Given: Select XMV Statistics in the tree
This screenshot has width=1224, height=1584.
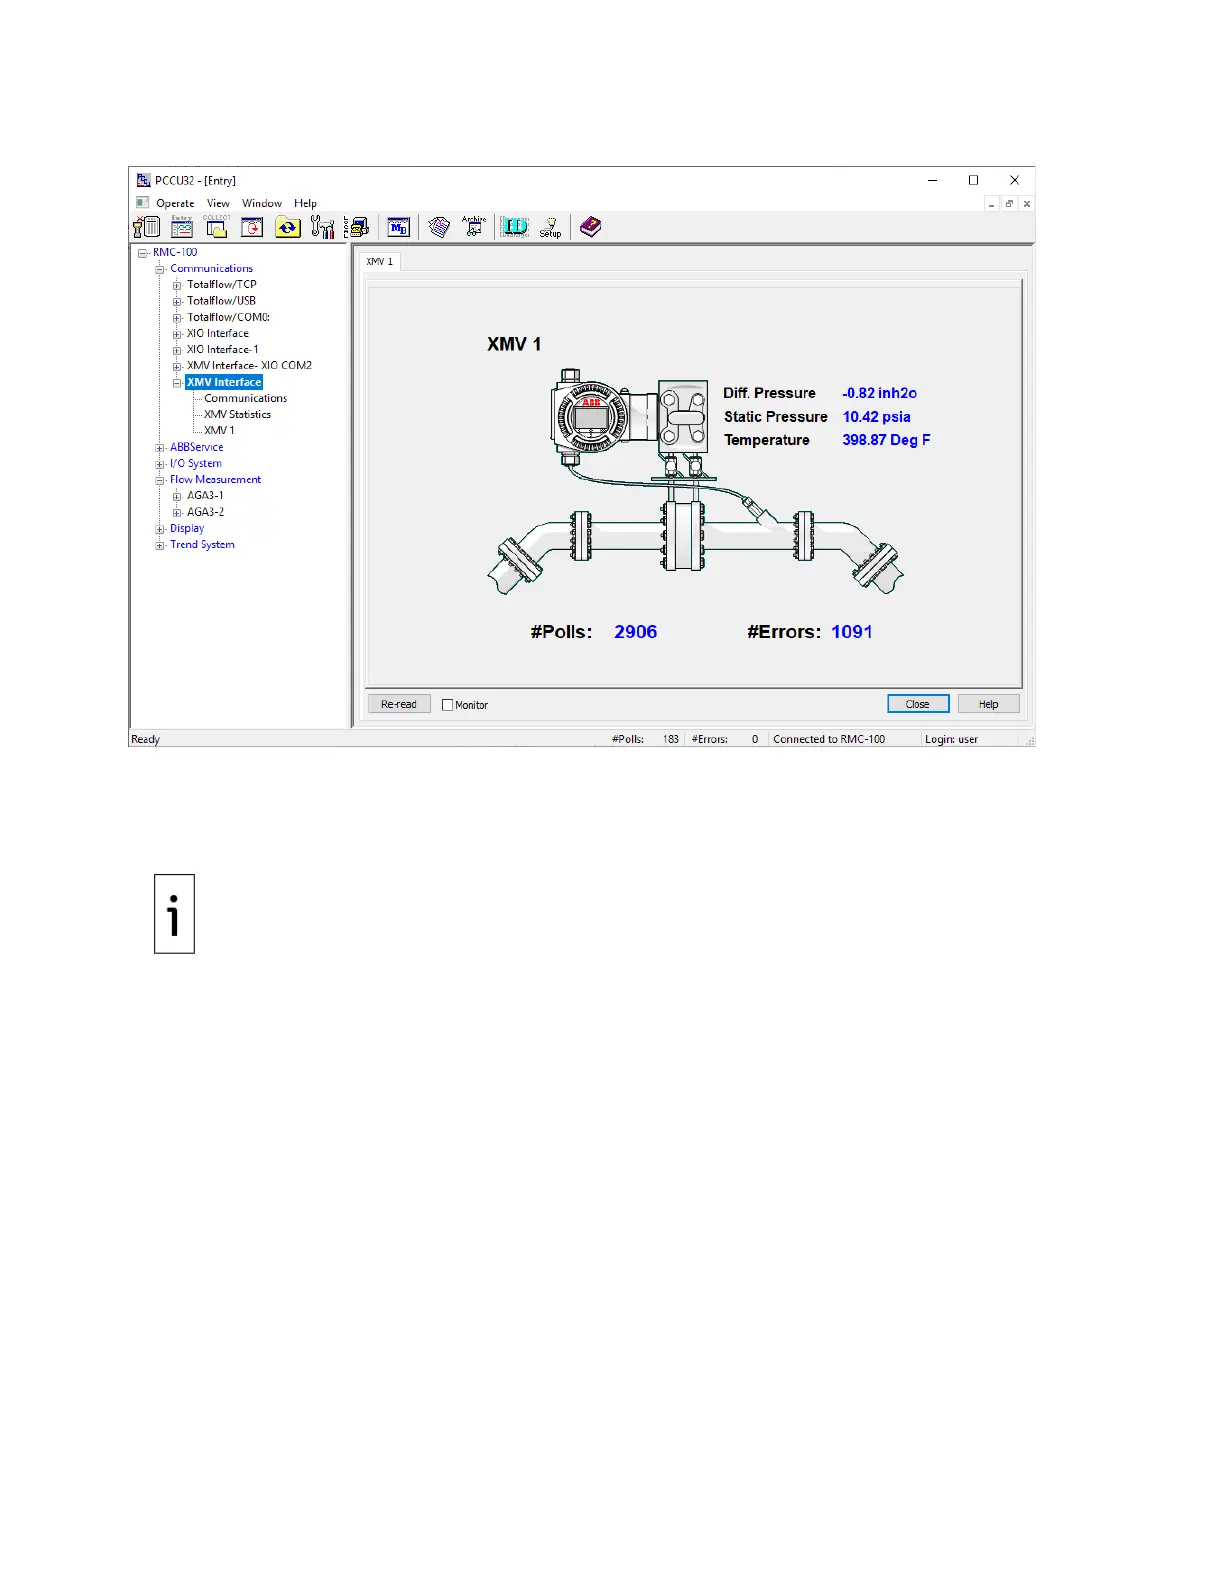Looking at the screenshot, I should pos(237,414).
